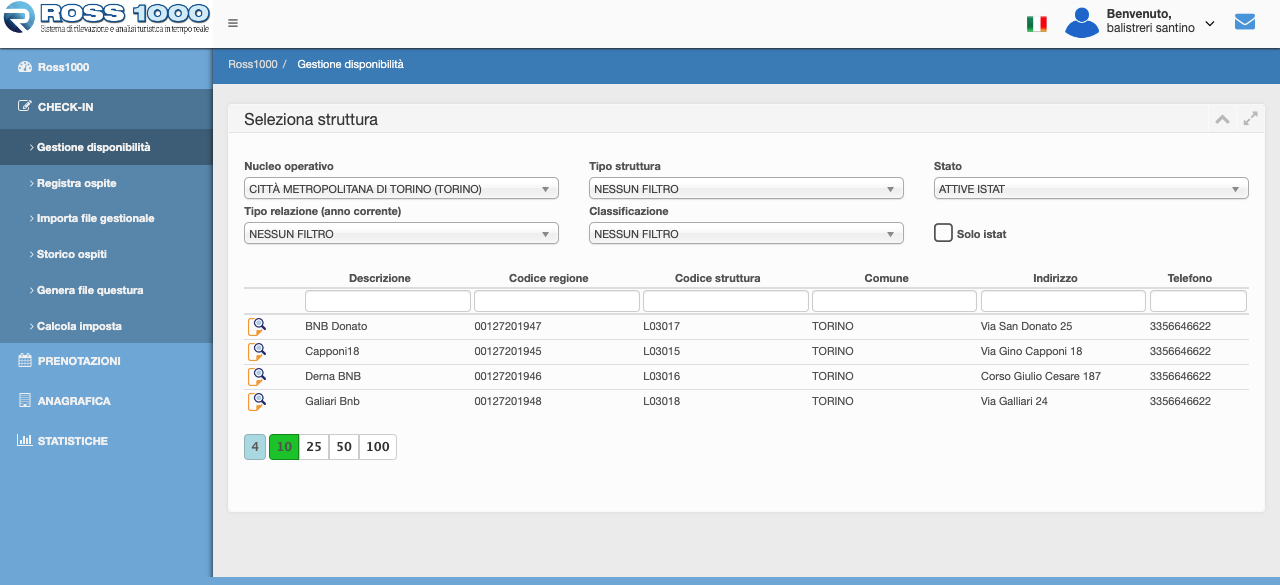Open details icon for Capponi18
Screen dimensions: 1280x585
(x=257, y=351)
